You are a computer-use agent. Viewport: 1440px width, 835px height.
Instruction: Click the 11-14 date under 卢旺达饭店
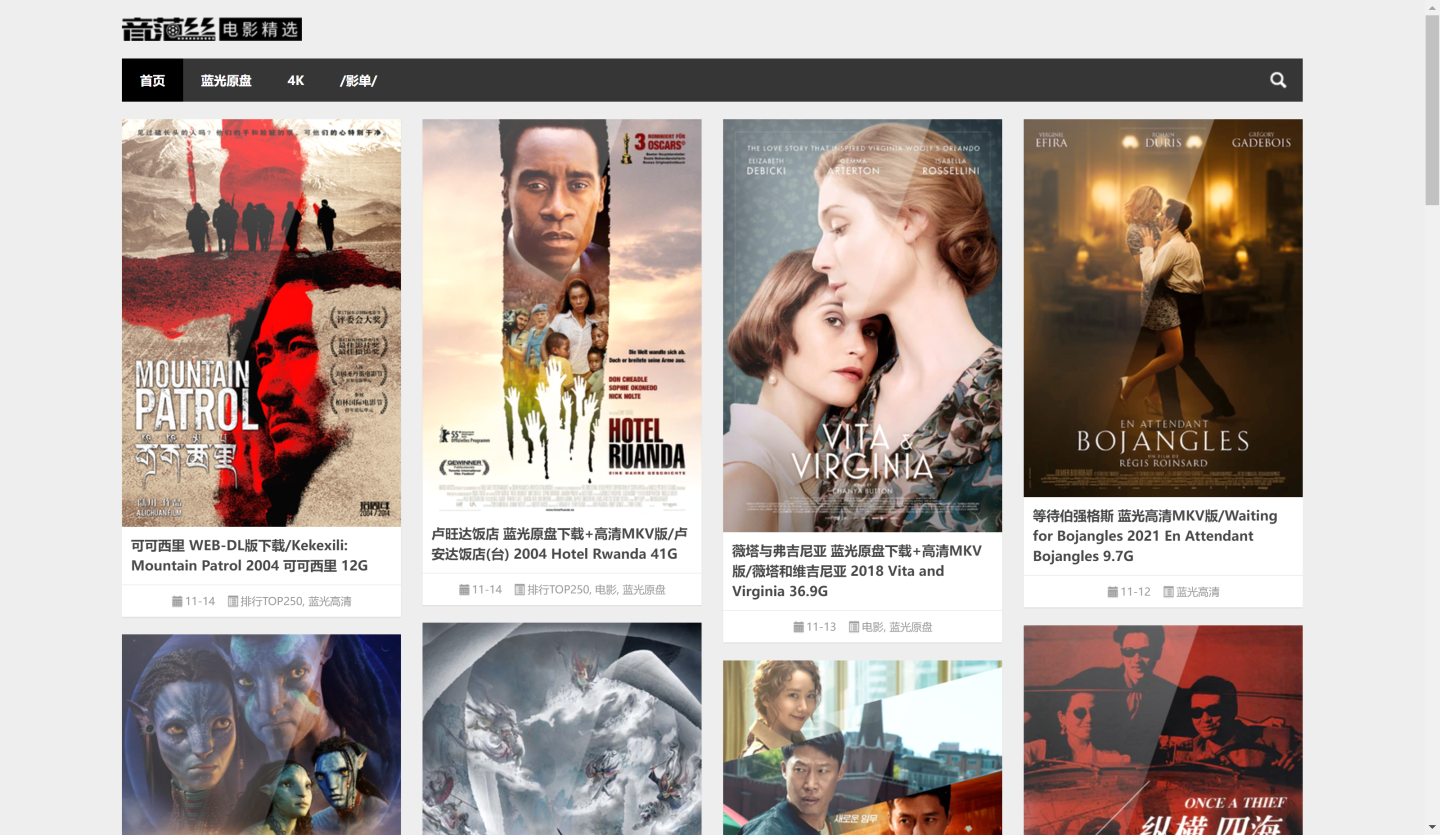(x=487, y=590)
